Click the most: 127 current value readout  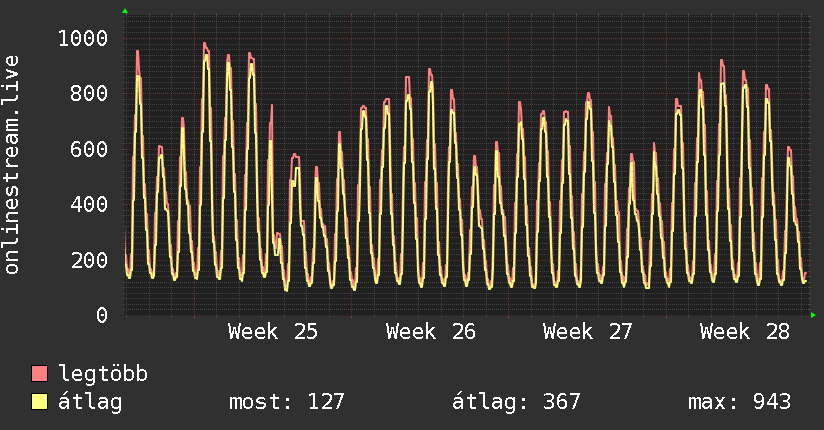(x=286, y=402)
